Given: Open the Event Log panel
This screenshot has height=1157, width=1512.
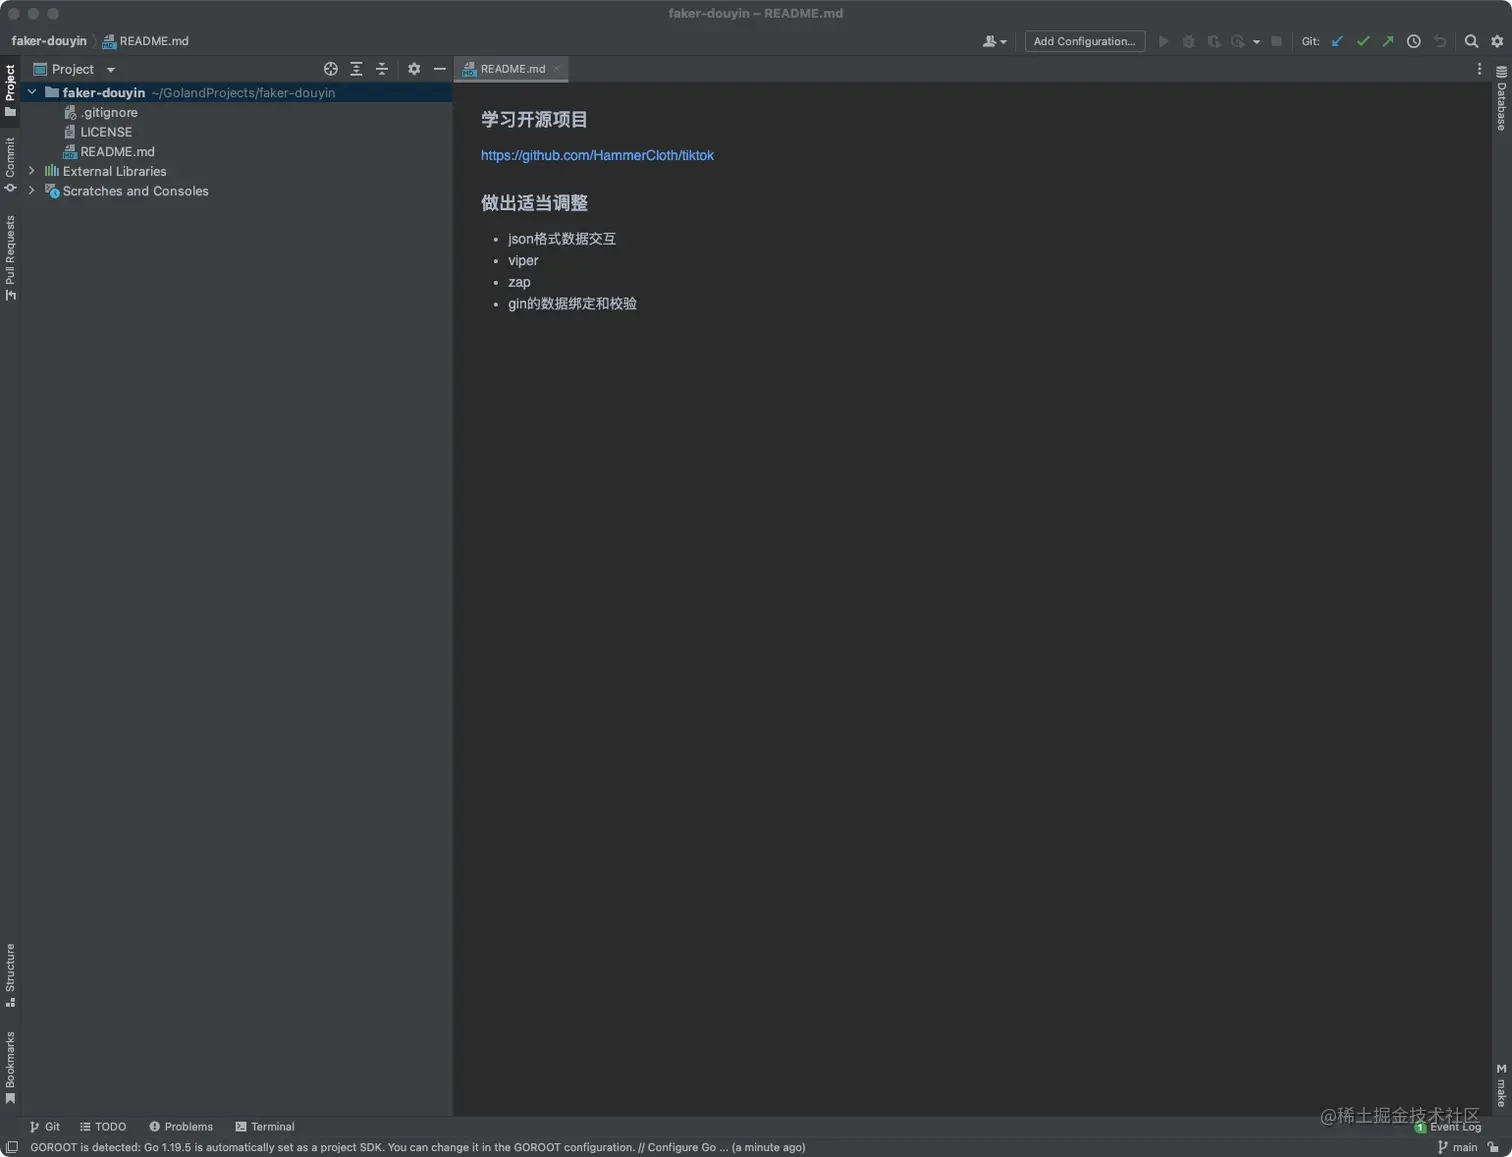Looking at the screenshot, I should (1448, 1127).
